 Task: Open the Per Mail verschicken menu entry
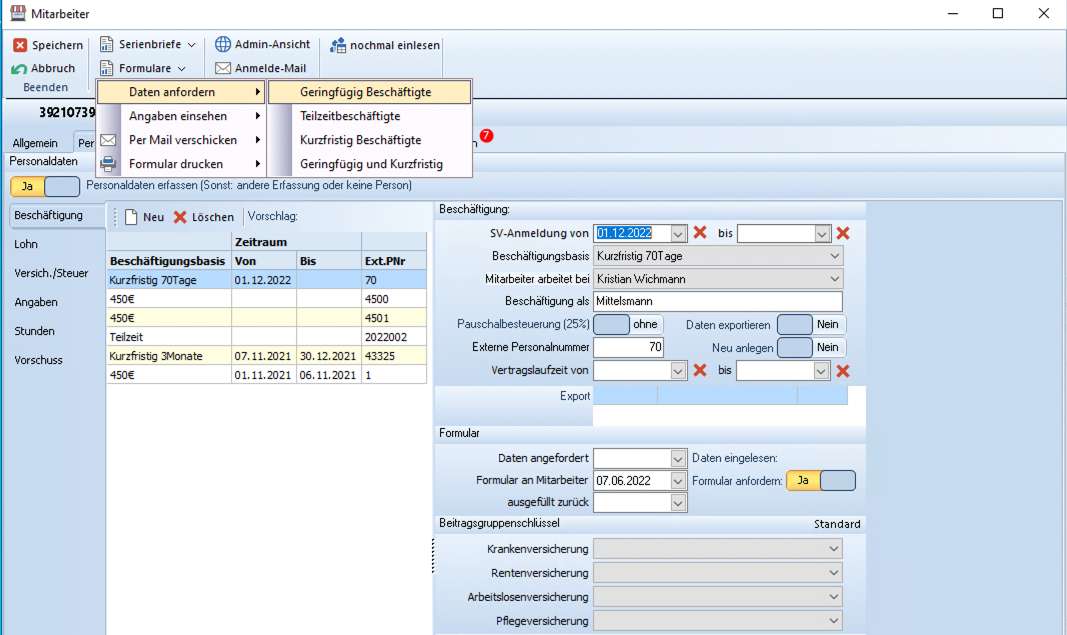182,140
